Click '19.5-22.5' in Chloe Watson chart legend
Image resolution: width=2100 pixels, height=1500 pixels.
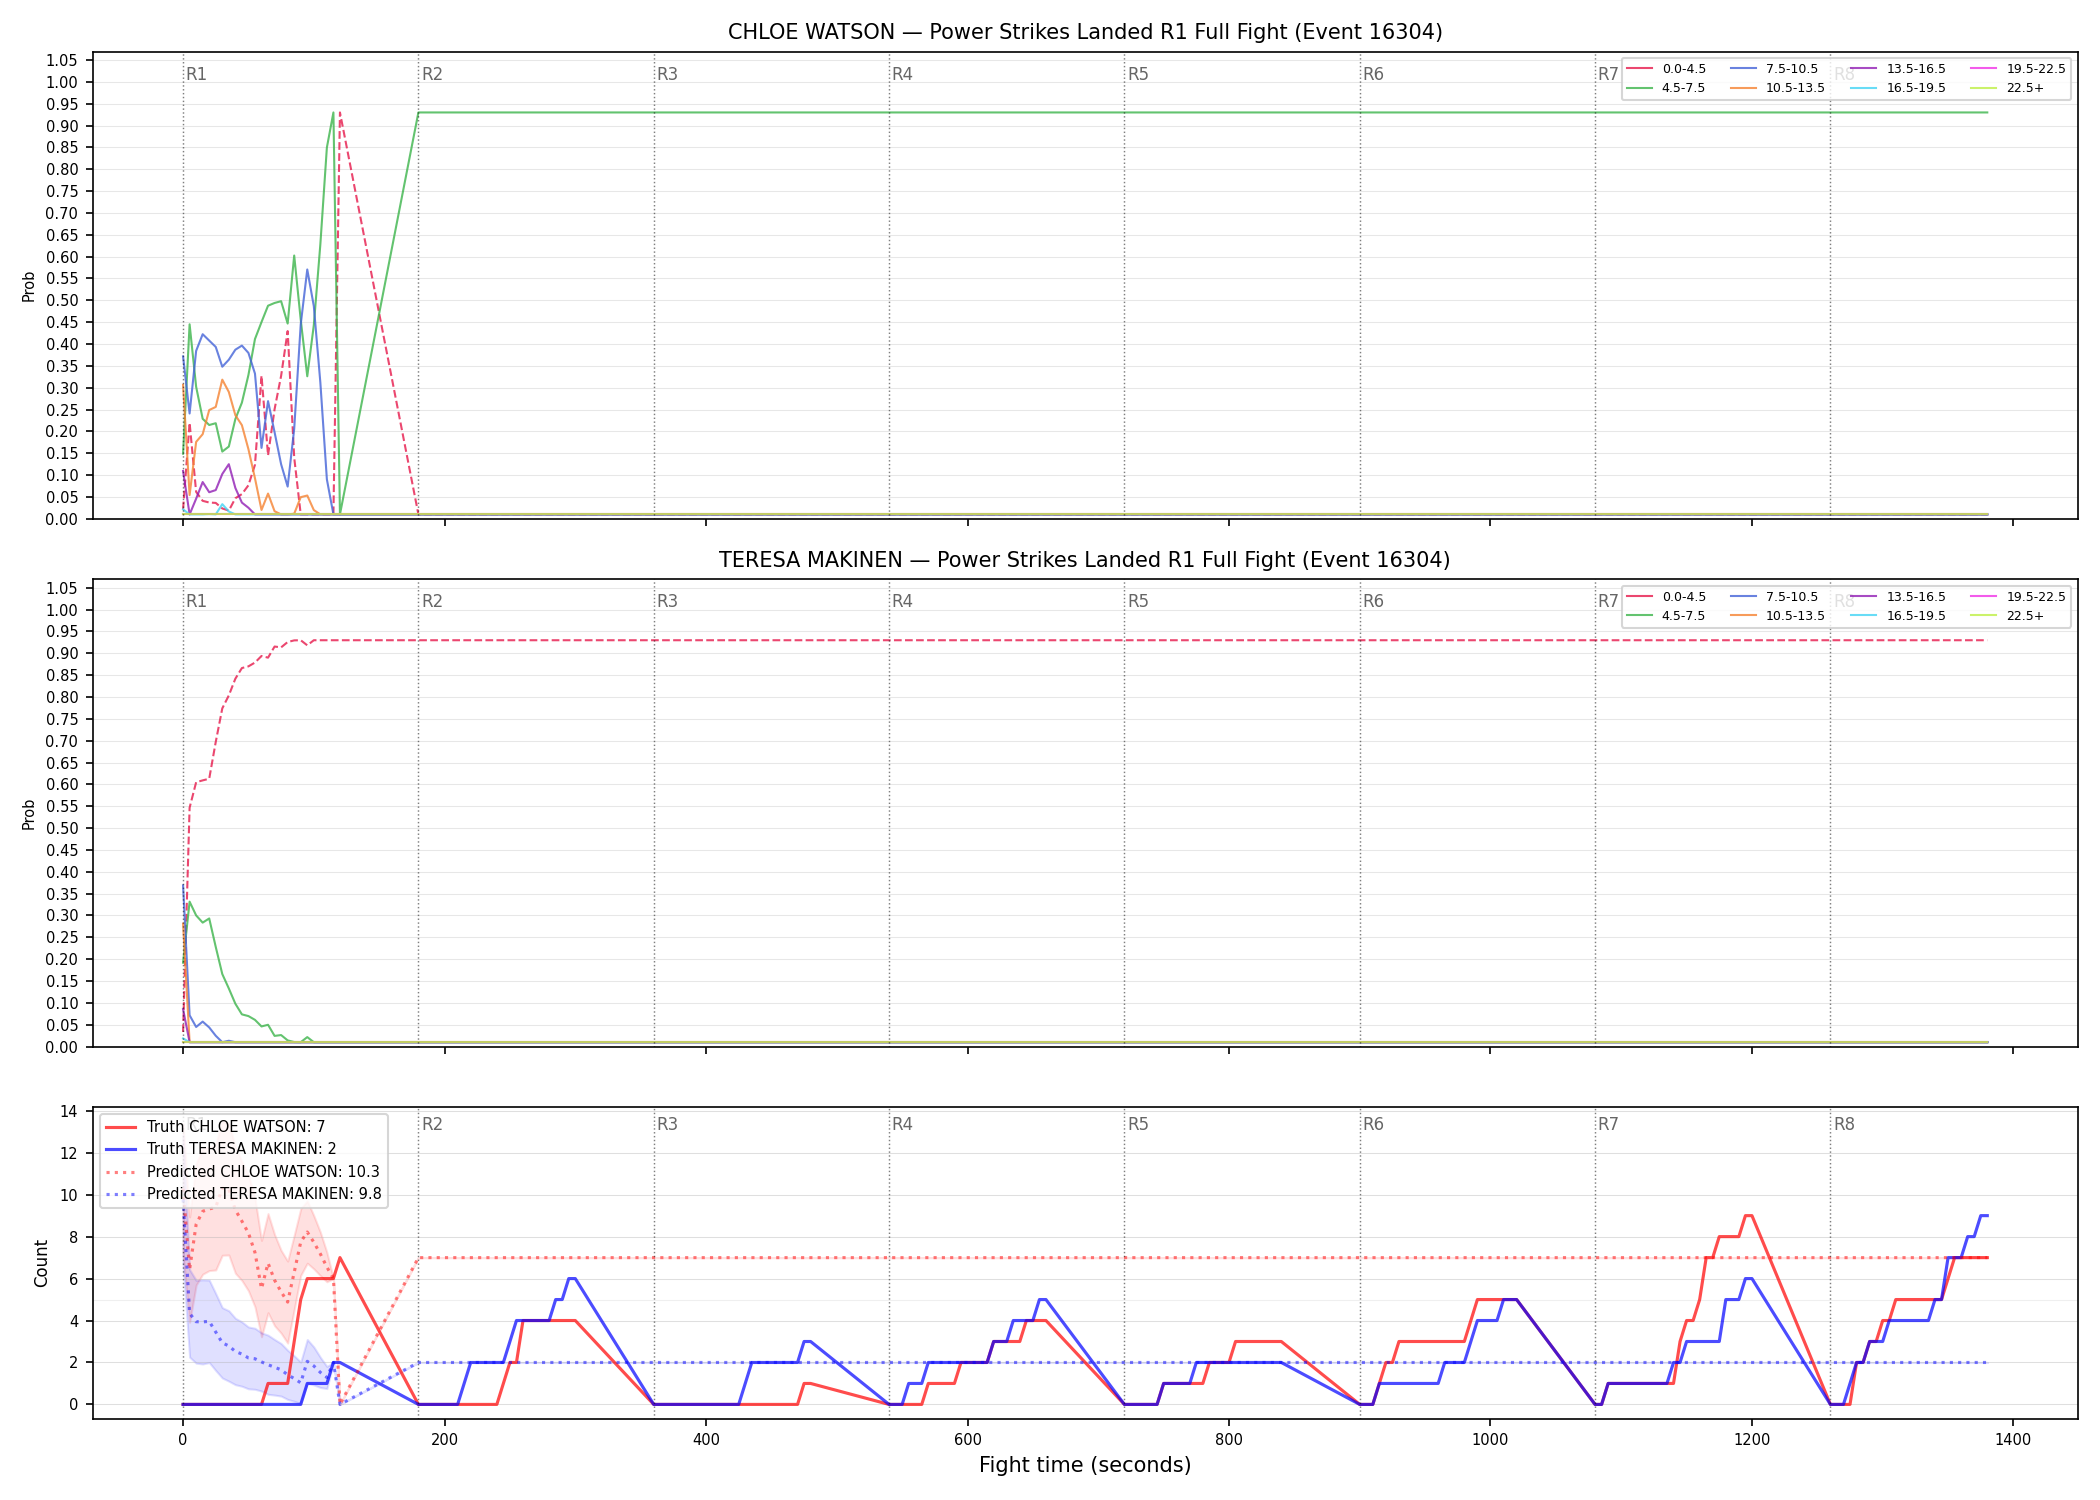[2036, 69]
